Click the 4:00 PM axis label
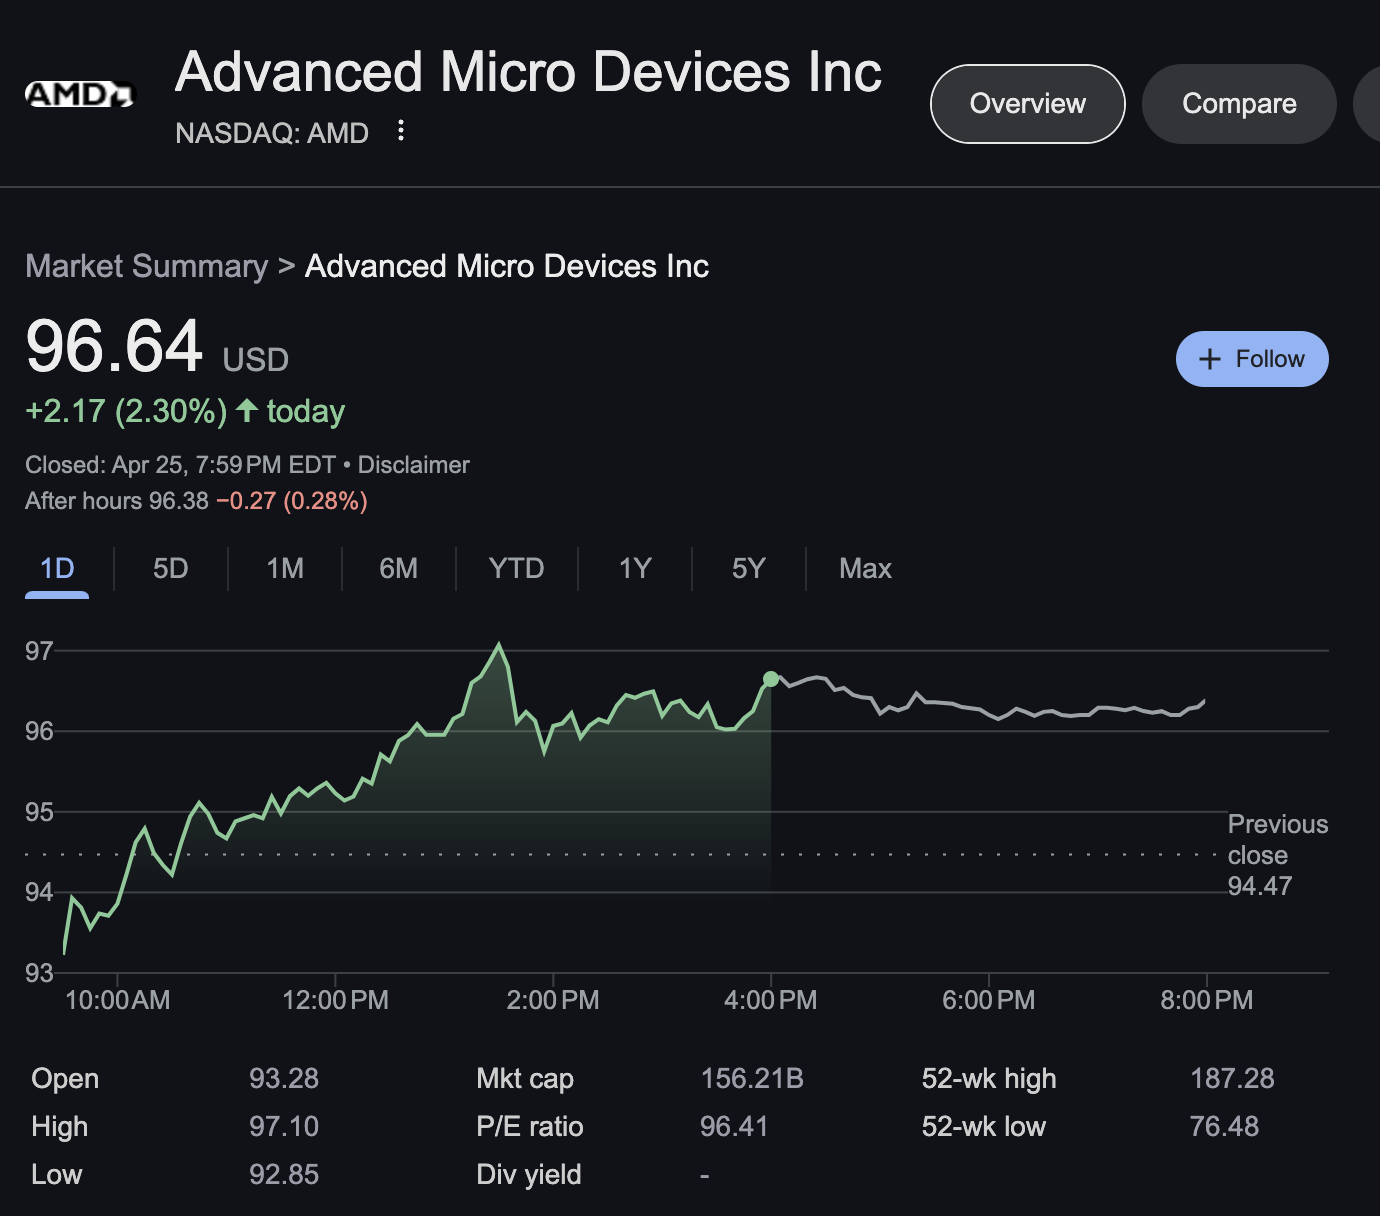This screenshot has height=1216, width=1380. pyautogui.click(x=770, y=1000)
